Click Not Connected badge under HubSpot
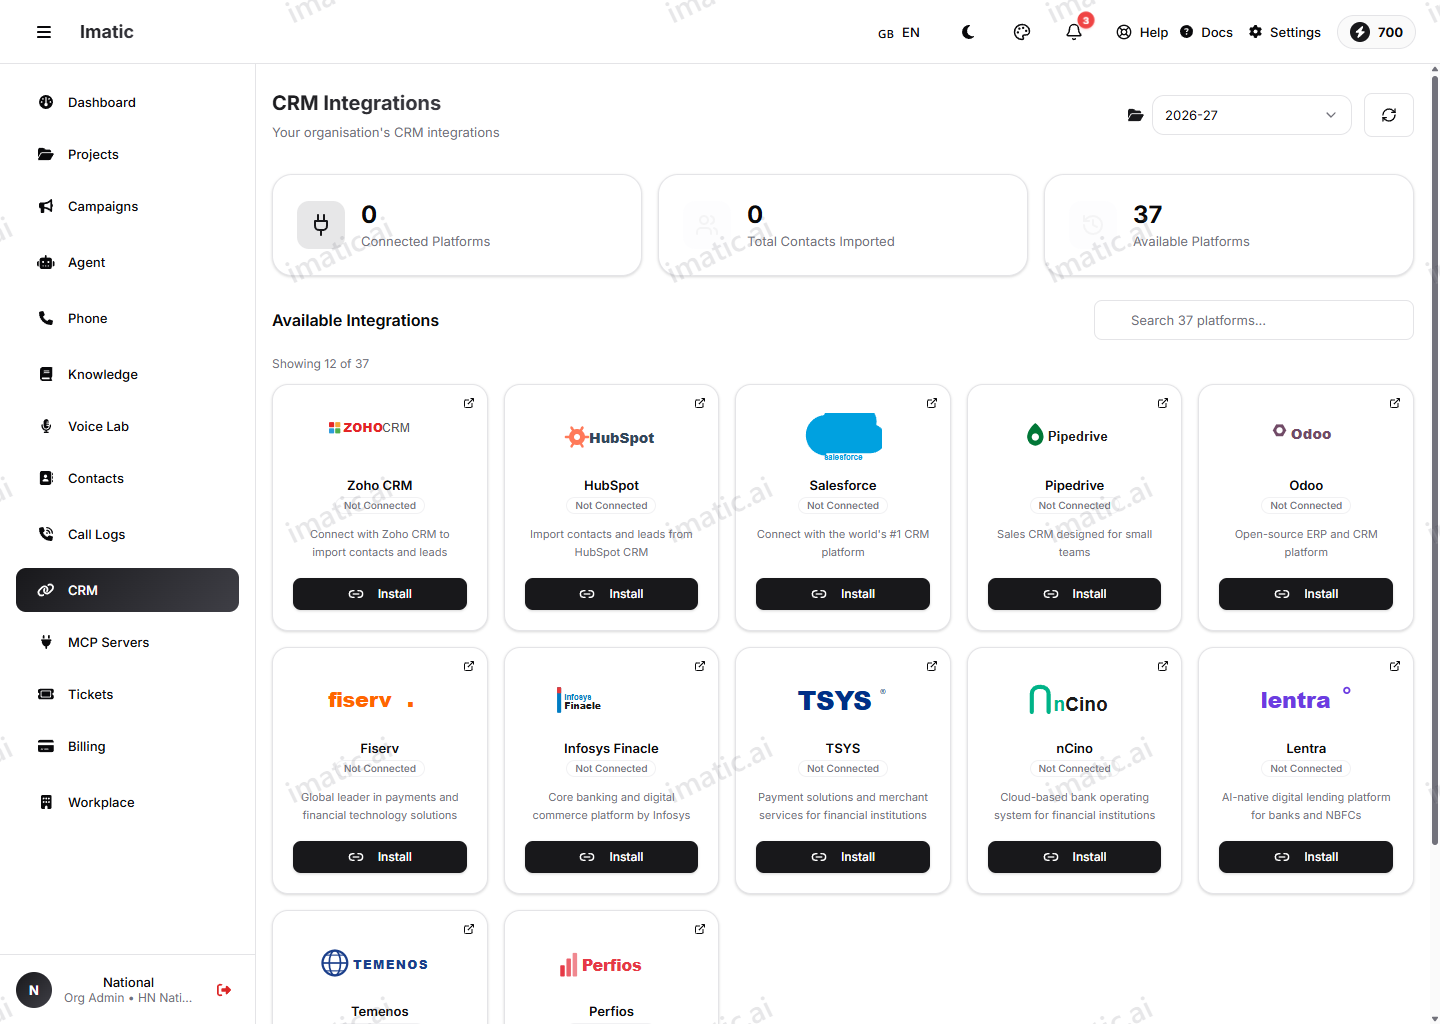The height and width of the screenshot is (1024, 1440). click(x=611, y=506)
